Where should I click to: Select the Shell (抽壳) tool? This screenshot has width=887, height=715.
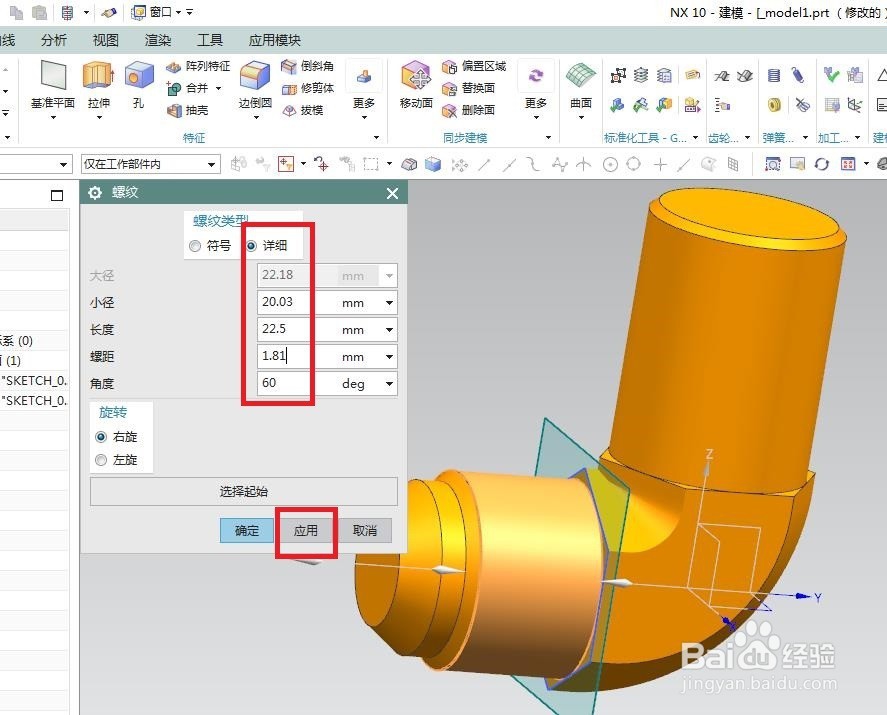188,110
